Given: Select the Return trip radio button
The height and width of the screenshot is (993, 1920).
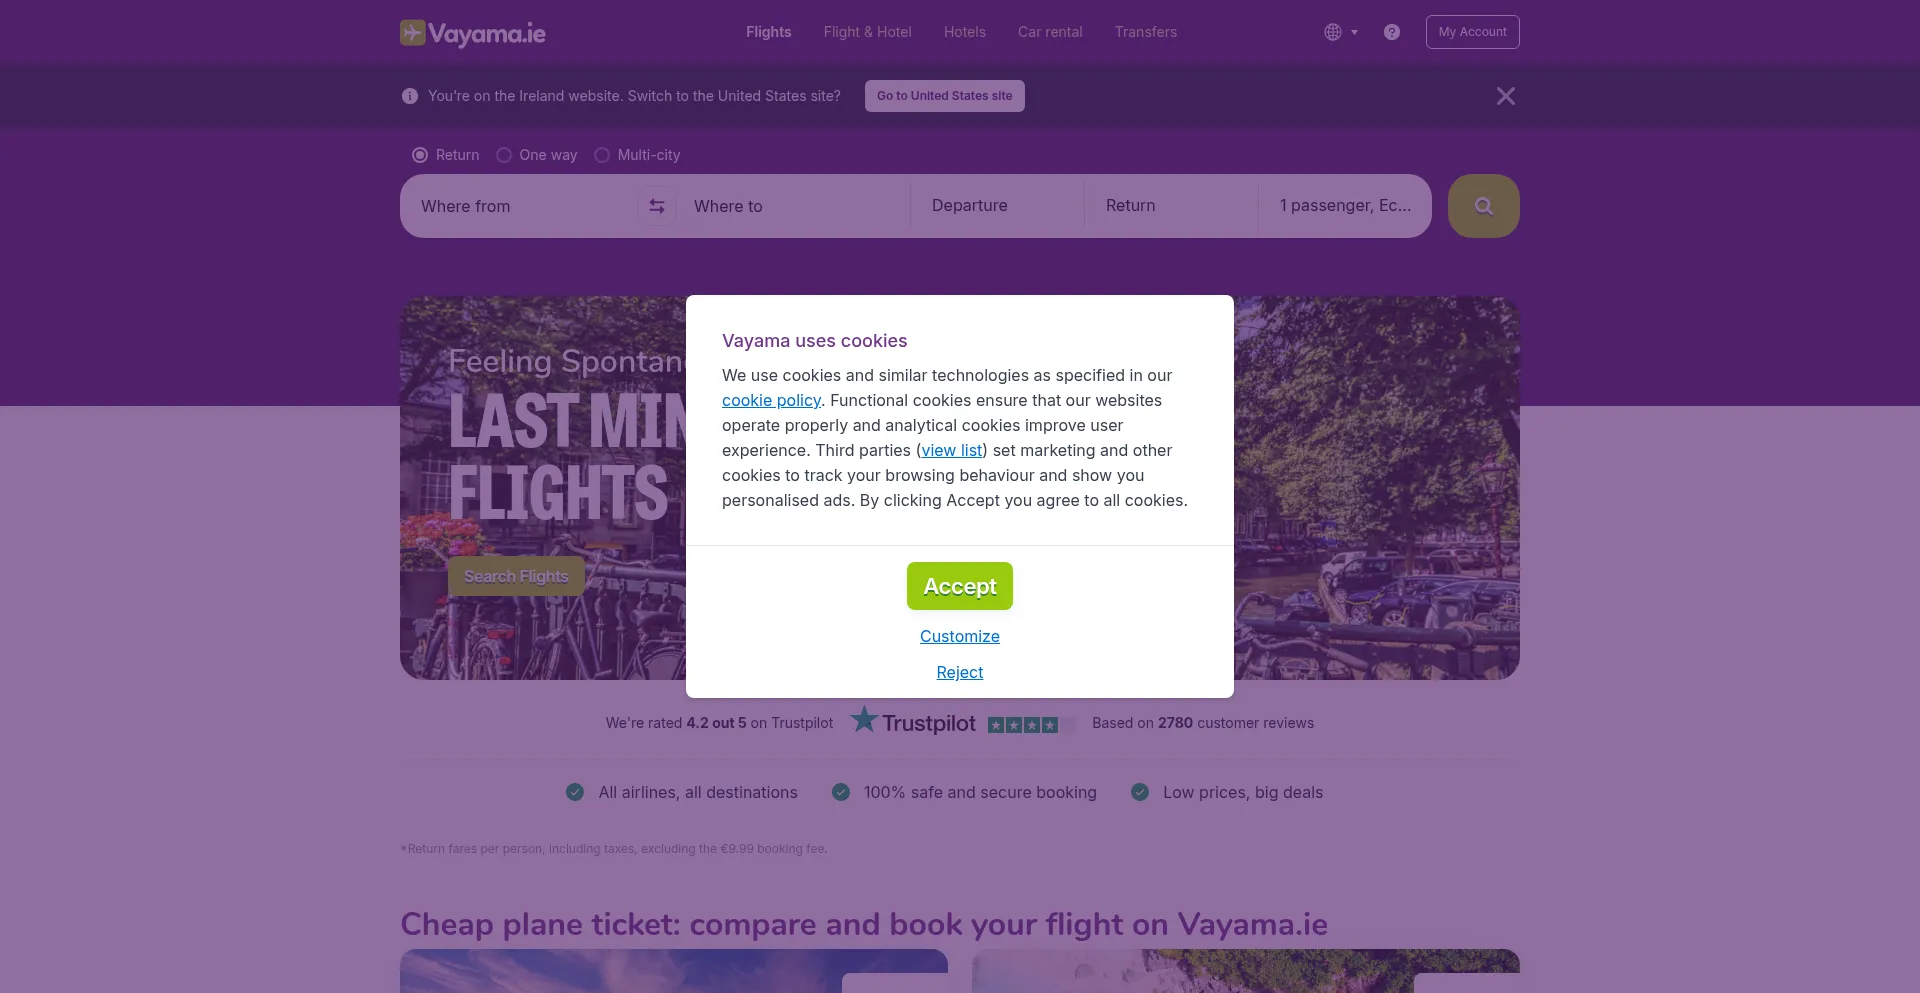Looking at the screenshot, I should pyautogui.click(x=420, y=155).
